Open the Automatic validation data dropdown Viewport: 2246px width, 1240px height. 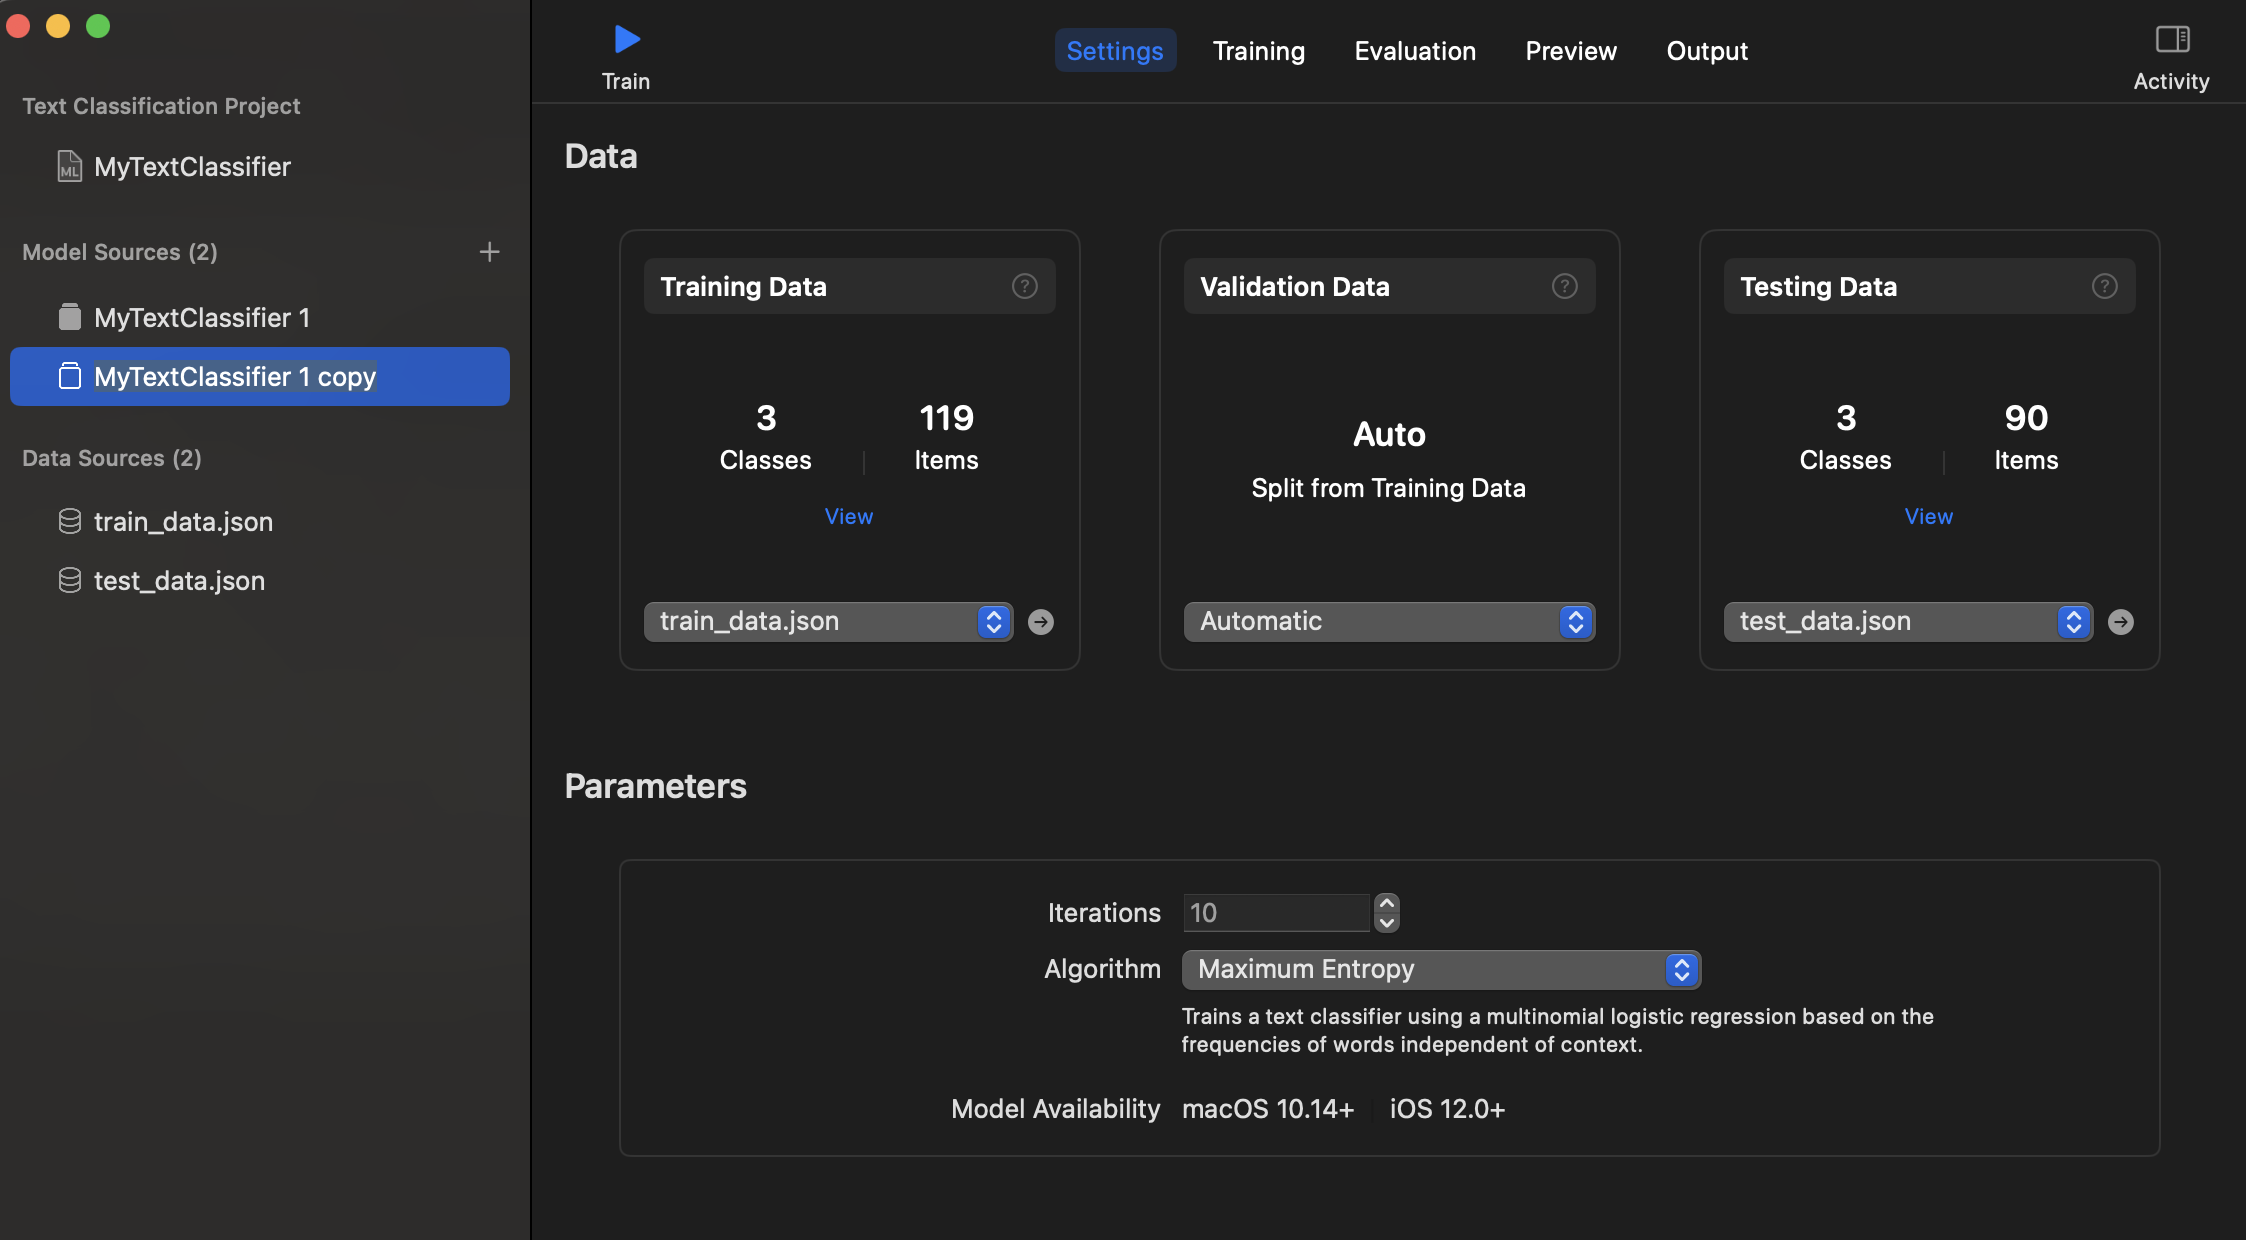point(1388,622)
